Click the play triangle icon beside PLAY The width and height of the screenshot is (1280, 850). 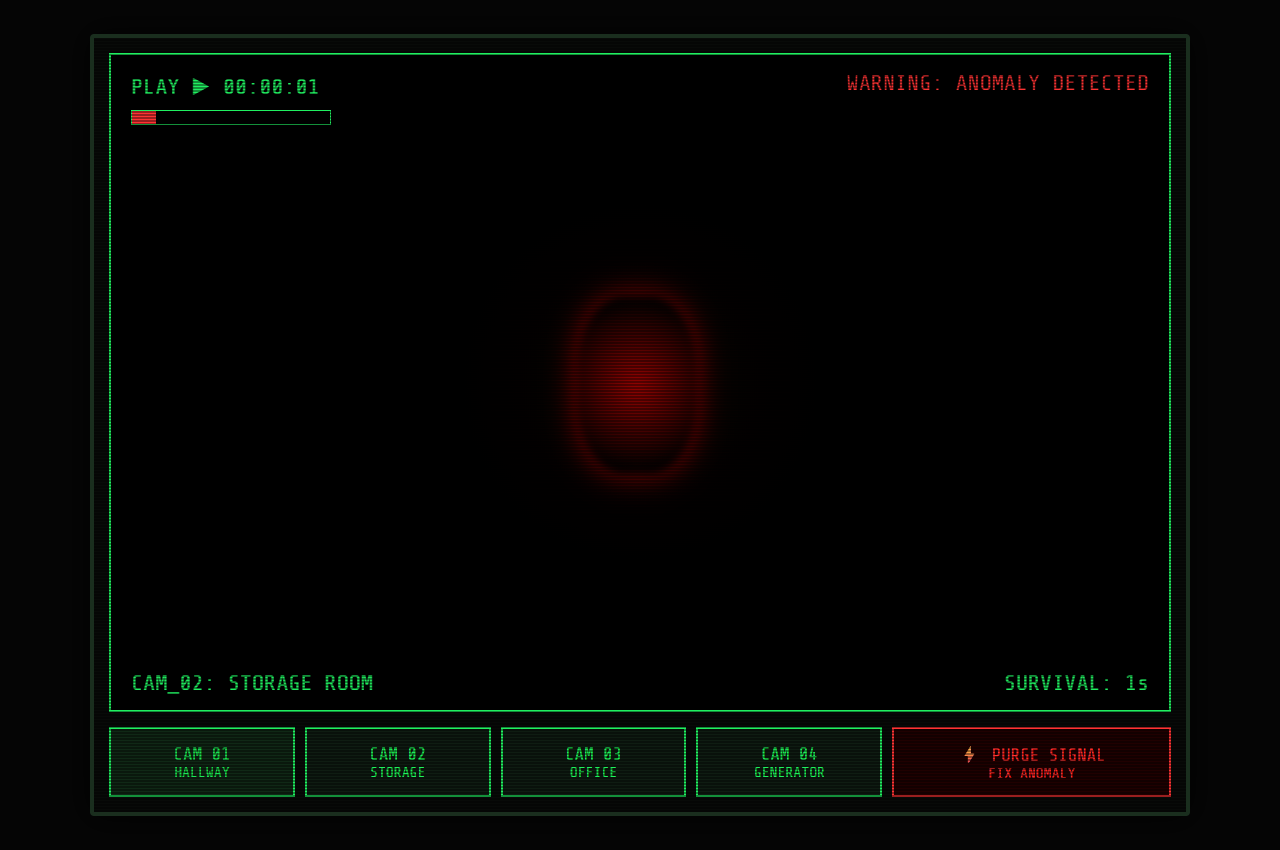click(201, 87)
